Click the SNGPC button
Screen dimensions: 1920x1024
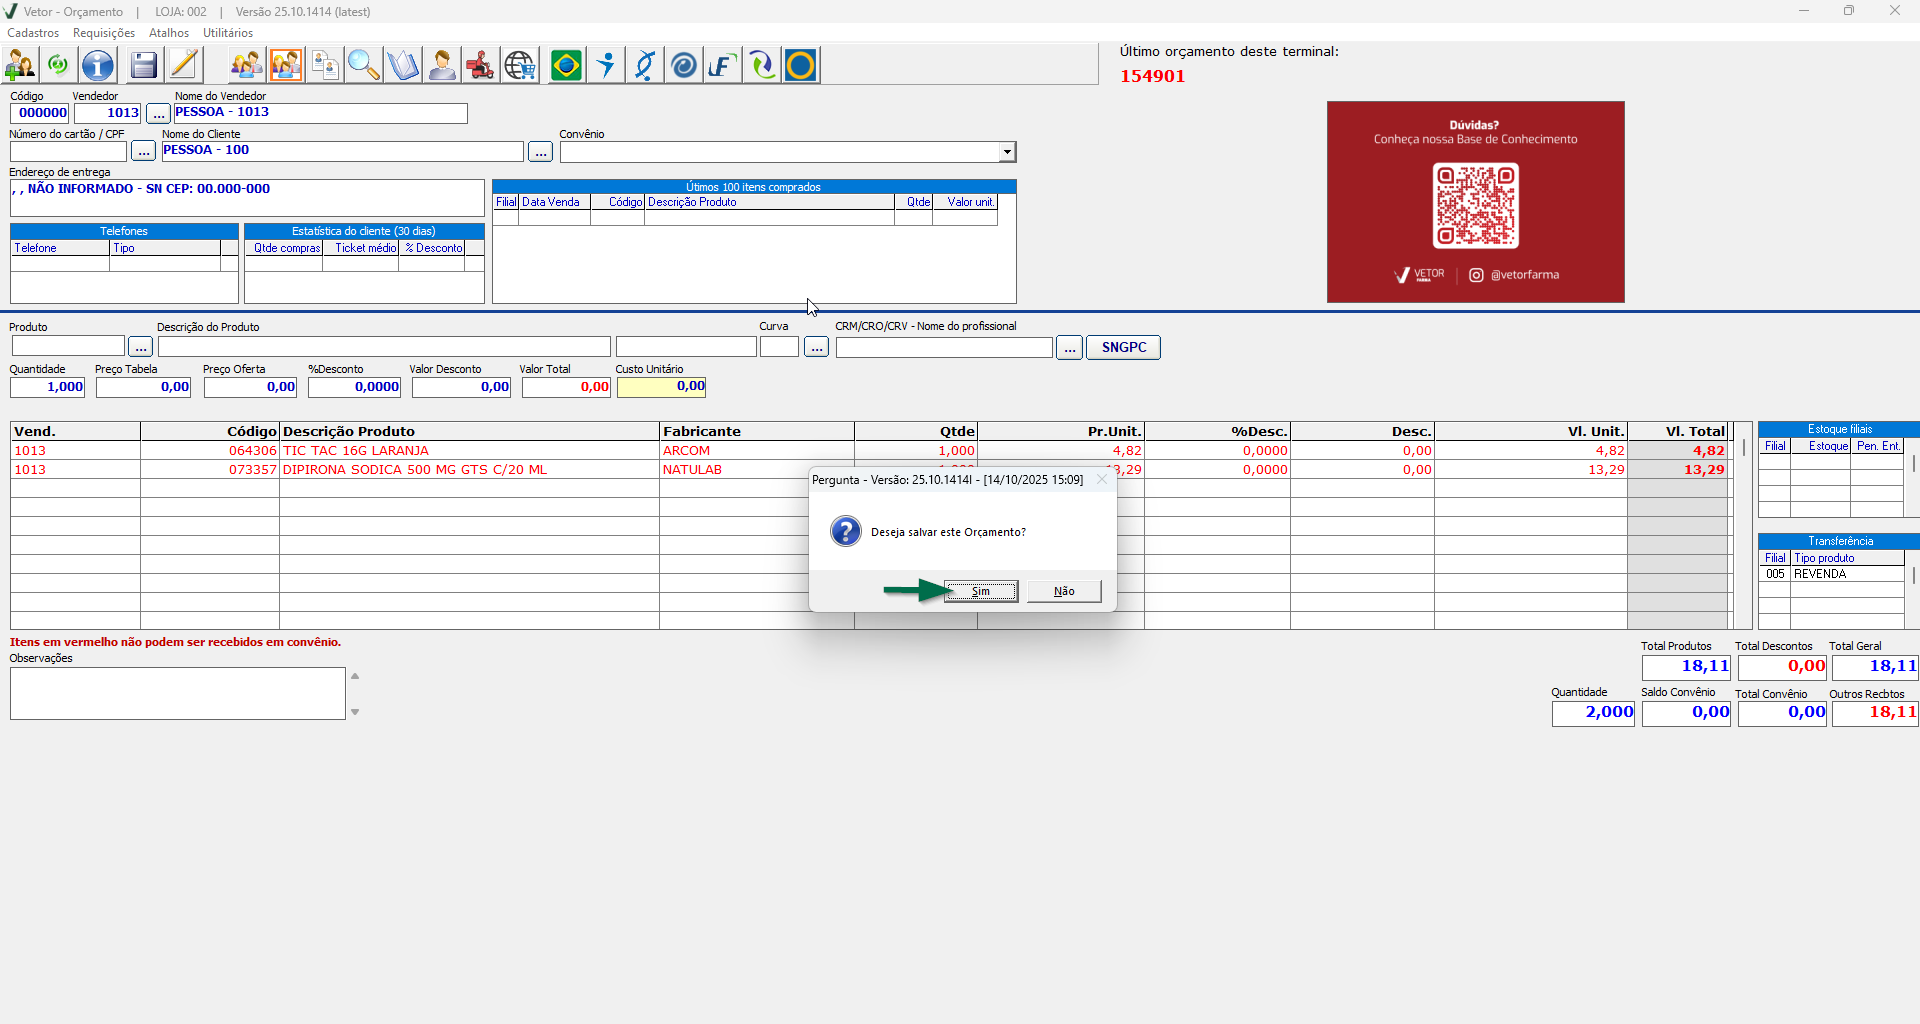(x=1123, y=347)
